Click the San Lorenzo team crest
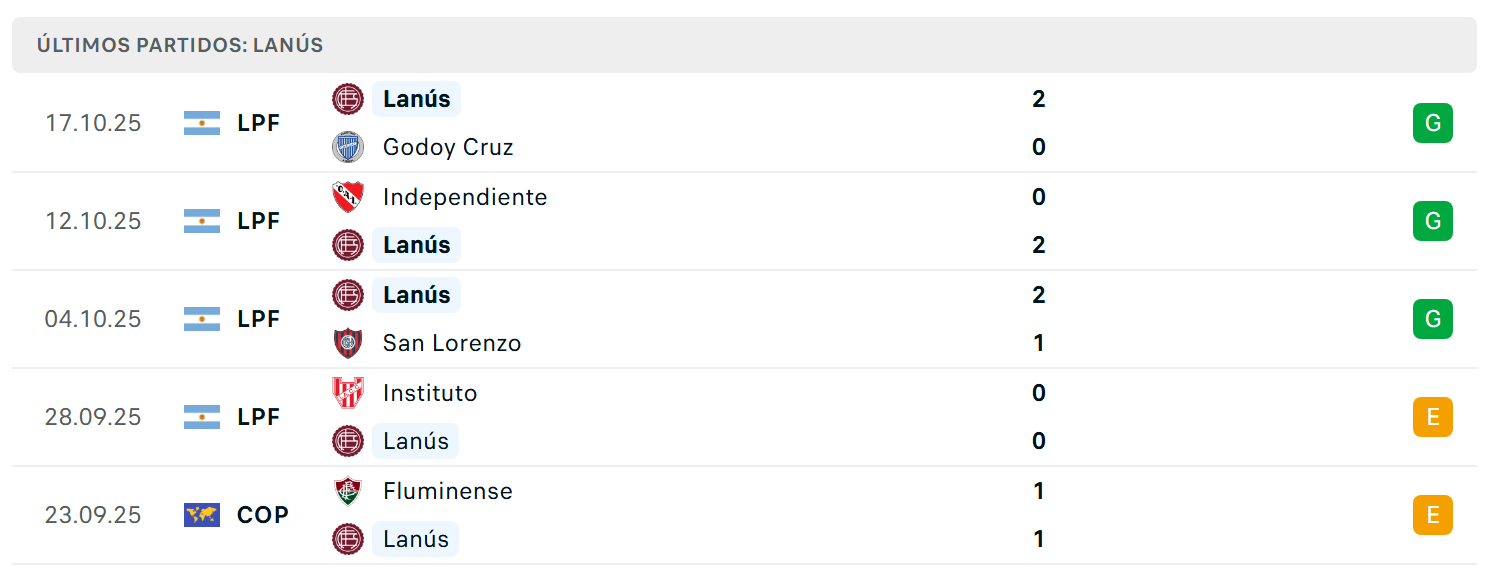This screenshot has width=1496, height=574. click(348, 343)
